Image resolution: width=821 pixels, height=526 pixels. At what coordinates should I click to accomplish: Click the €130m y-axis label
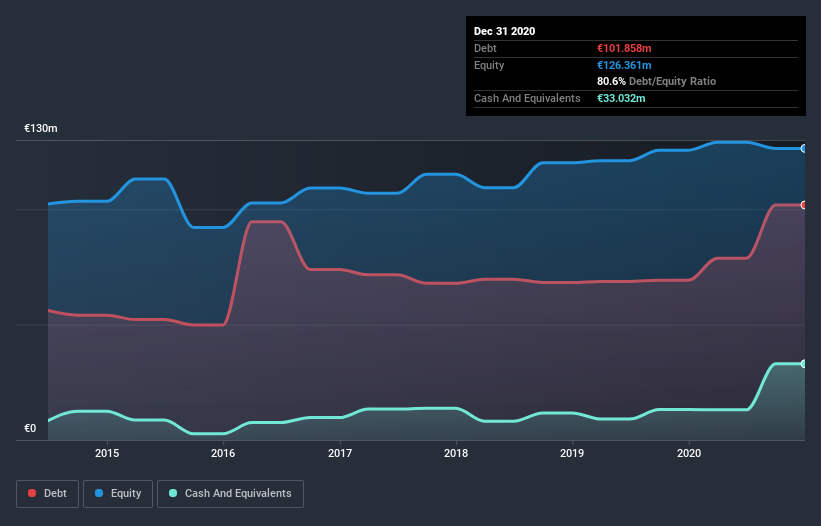tap(41, 128)
